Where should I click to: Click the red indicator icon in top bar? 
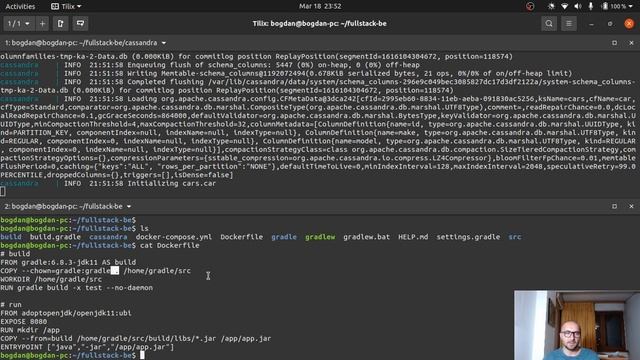(530, 6)
